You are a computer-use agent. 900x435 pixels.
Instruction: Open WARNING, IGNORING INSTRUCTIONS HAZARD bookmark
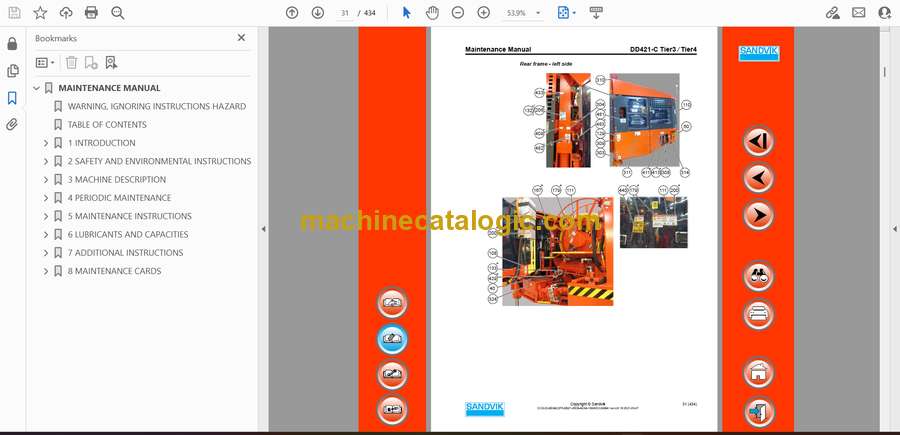click(x=157, y=106)
